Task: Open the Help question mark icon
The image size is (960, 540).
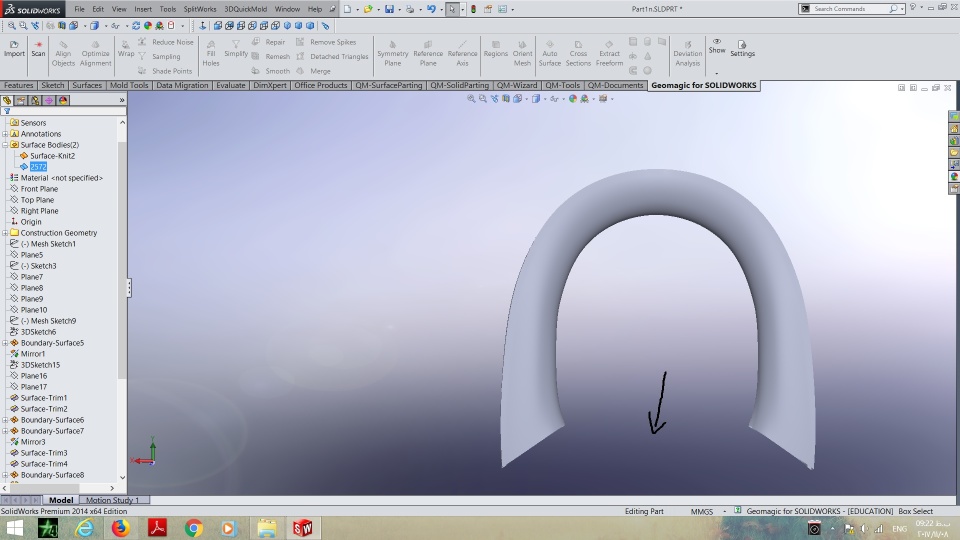Action: [912, 8]
